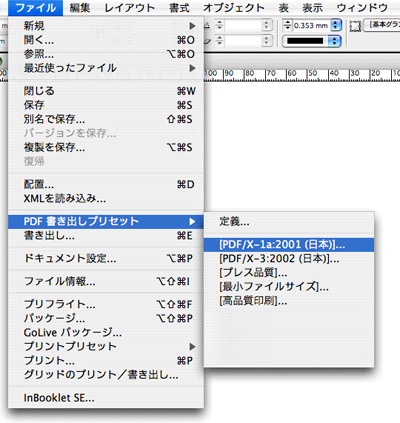Choose プリント... menu item
The image size is (400, 423).
pyautogui.click(x=106, y=360)
